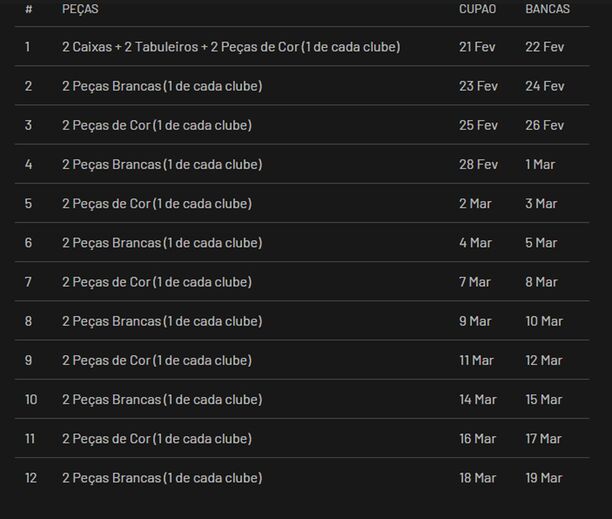This screenshot has width=612, height=519.
Task: Select row 1 with Caixas and Tabuleiros
Action: pyautogui.click(x=302, y=46)
